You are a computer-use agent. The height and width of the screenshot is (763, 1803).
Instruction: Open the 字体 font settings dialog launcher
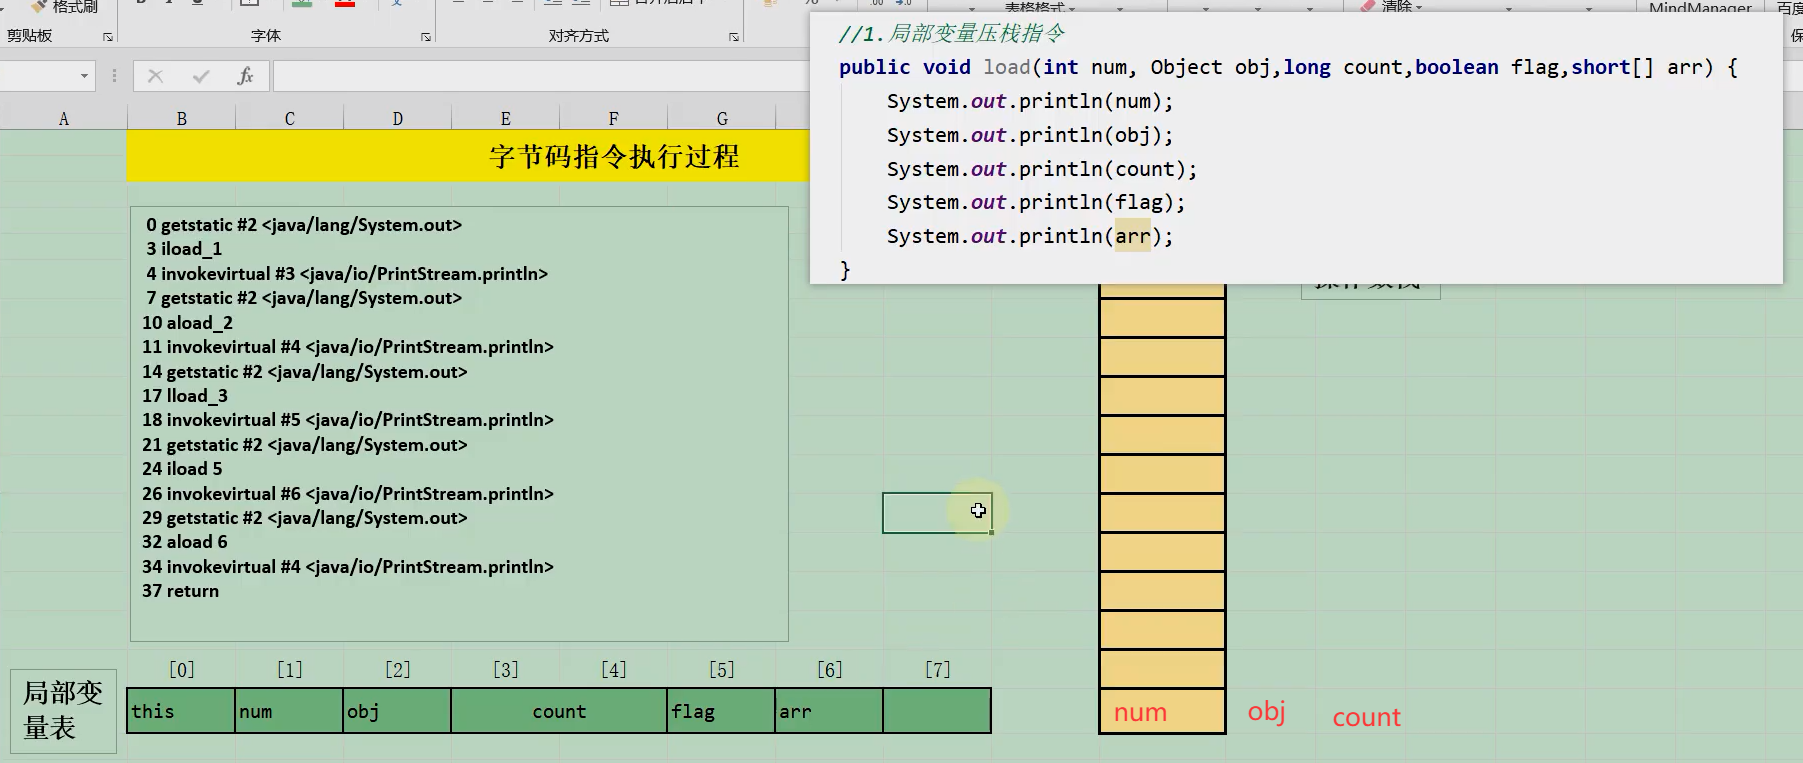click(426, 37)
